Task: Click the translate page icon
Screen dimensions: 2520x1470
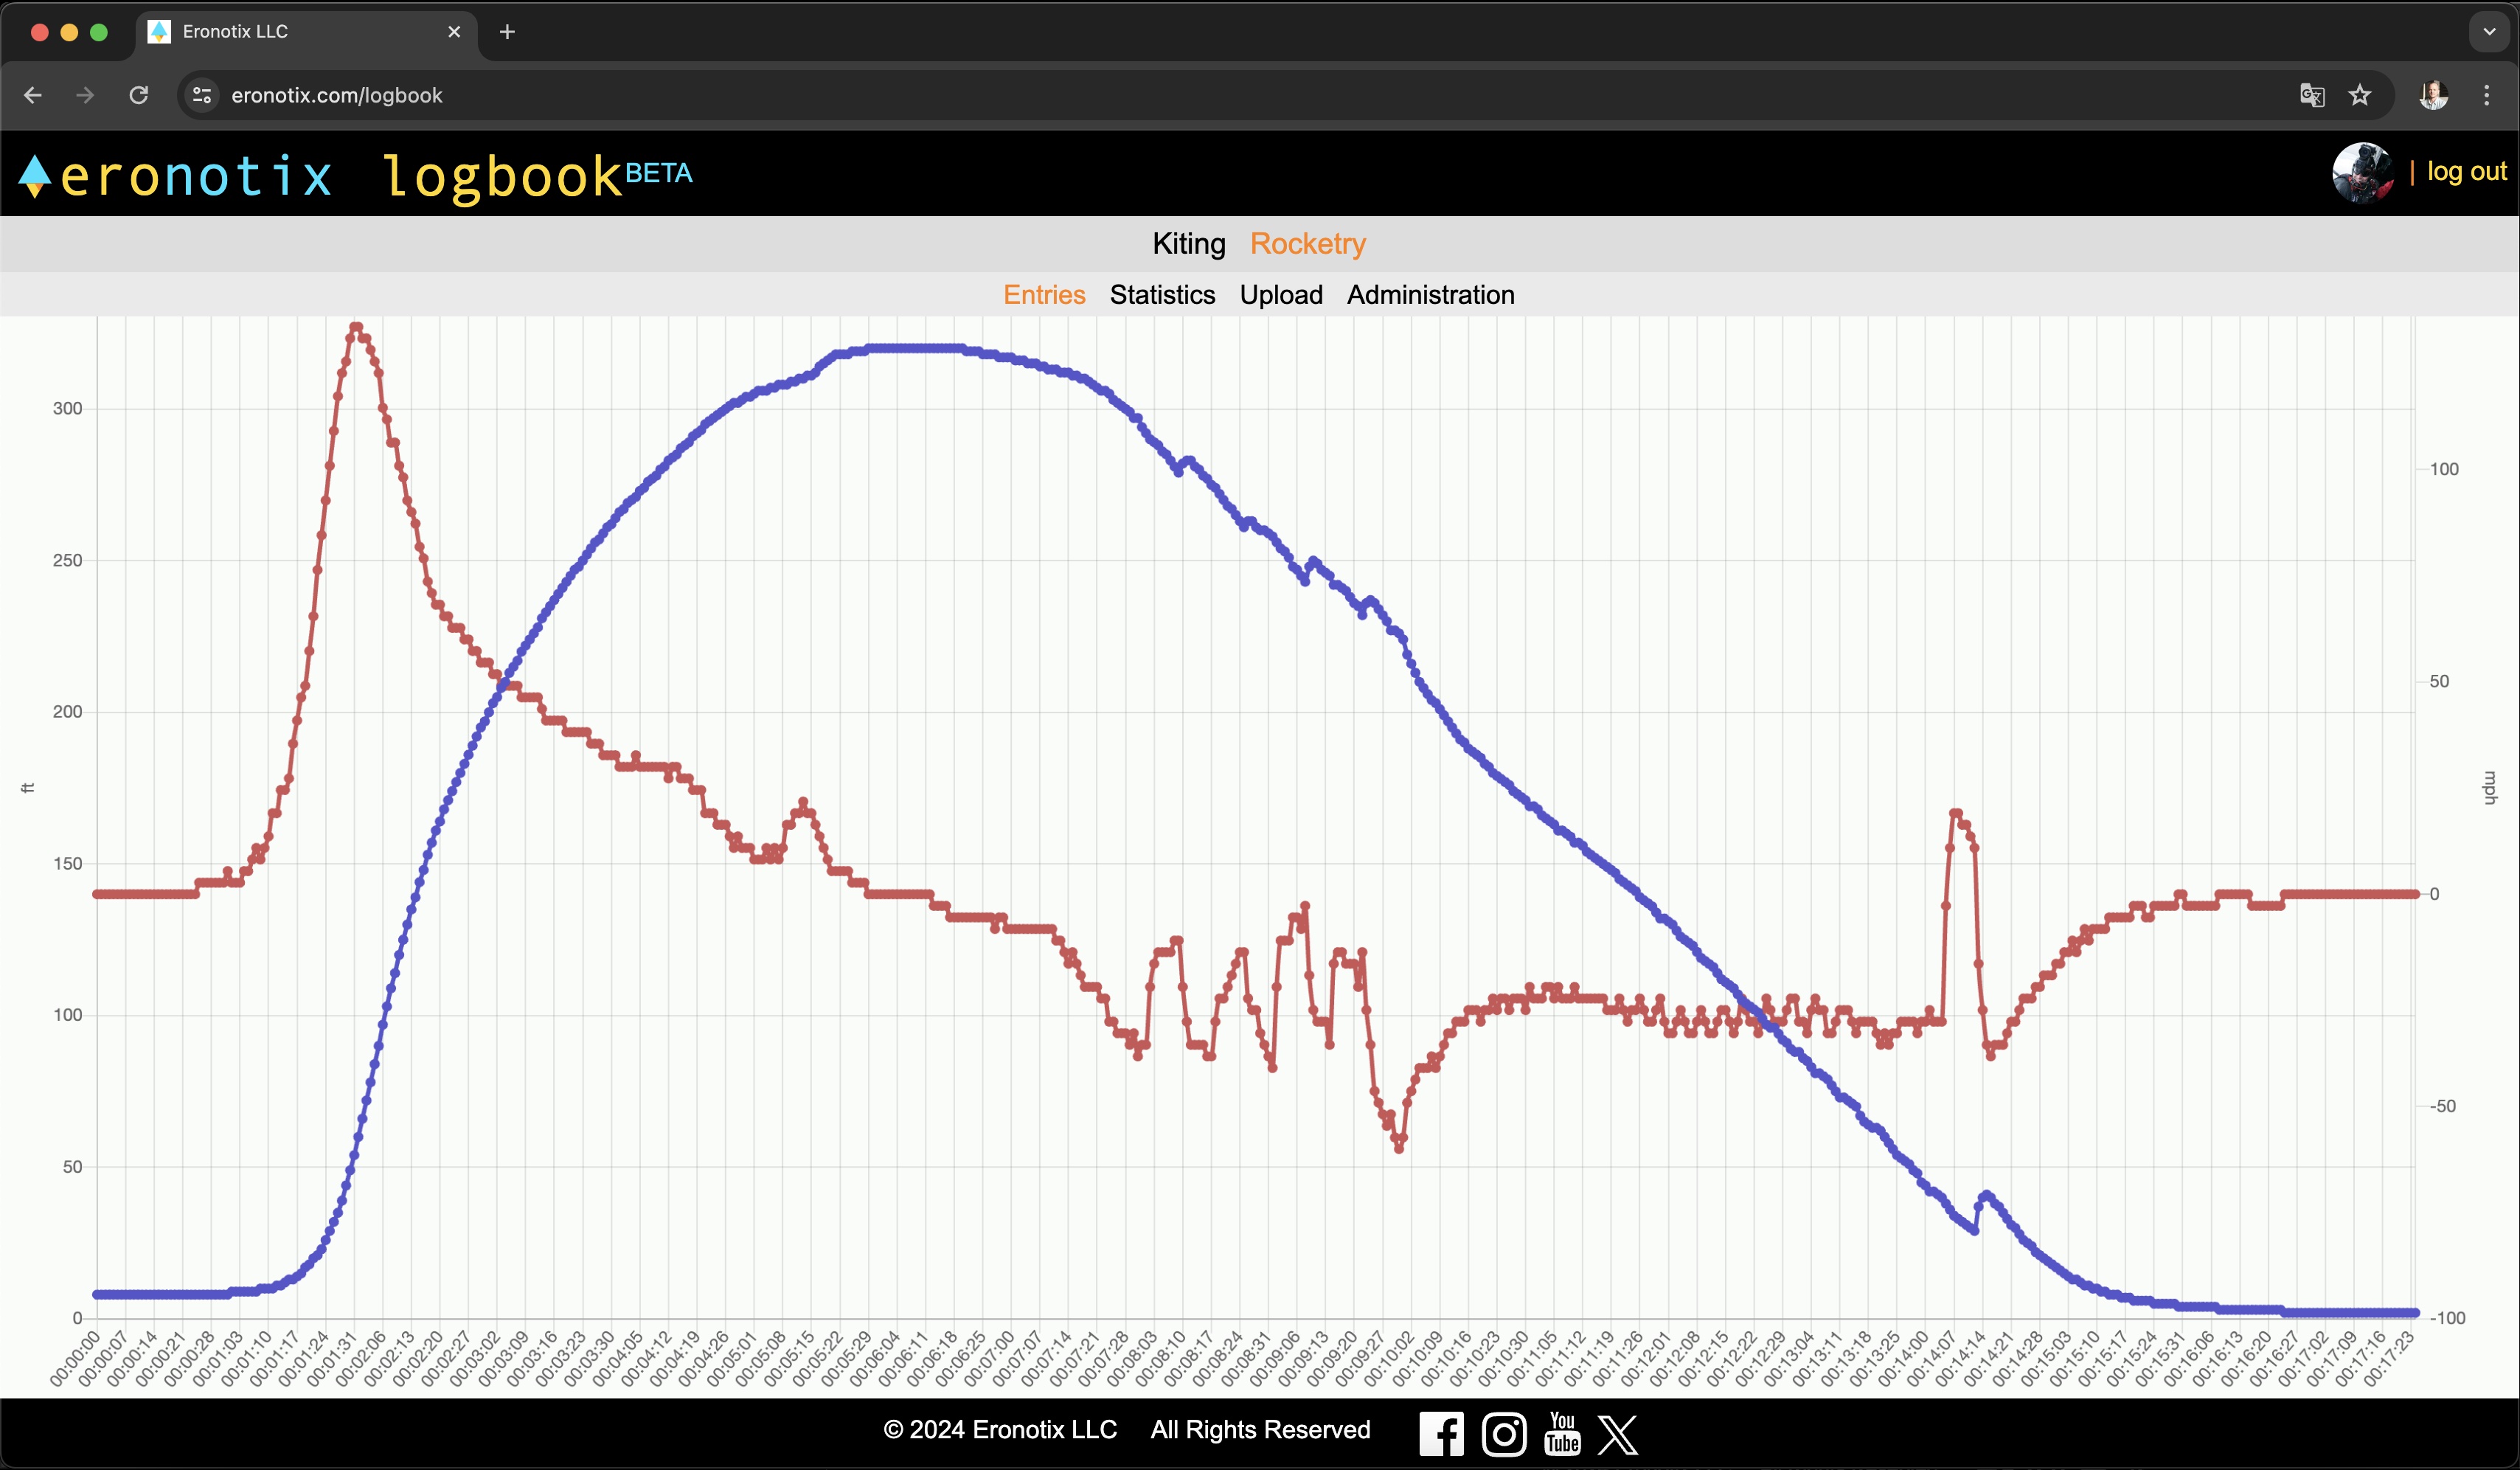Action: click(x=2312, y=95)
